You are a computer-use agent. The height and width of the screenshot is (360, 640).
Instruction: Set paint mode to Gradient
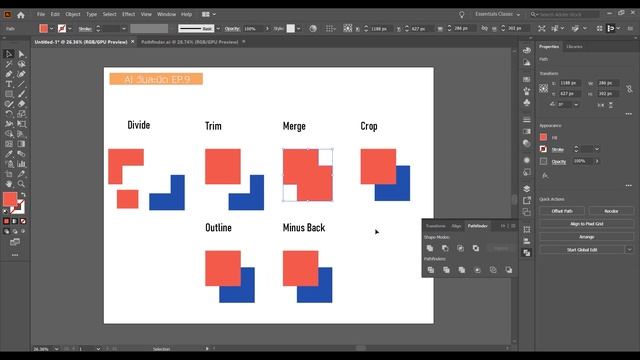click(x=15, y=221)
